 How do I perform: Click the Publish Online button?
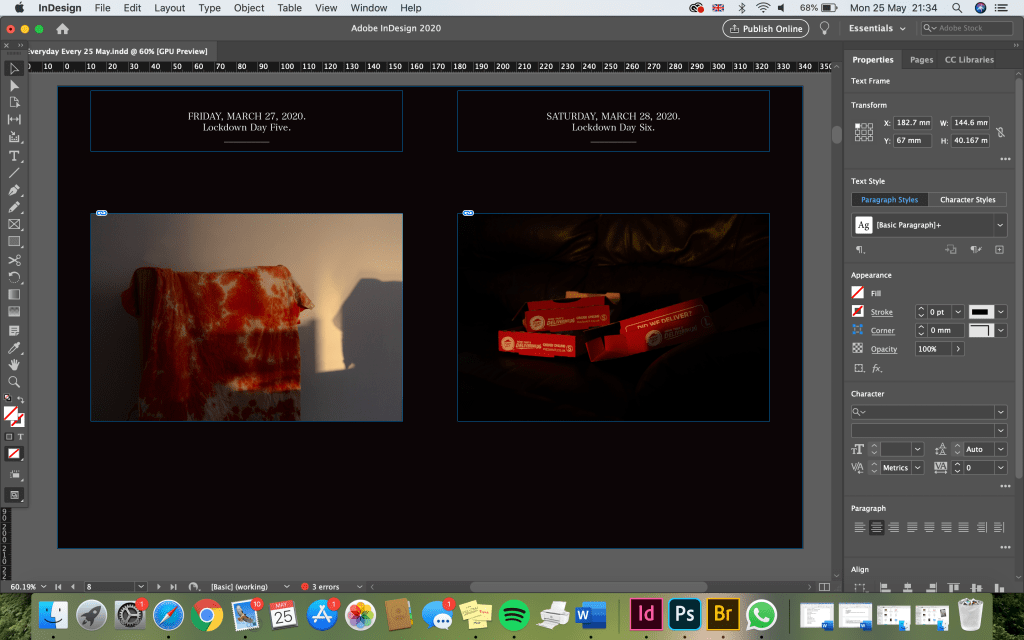[765, 29]
